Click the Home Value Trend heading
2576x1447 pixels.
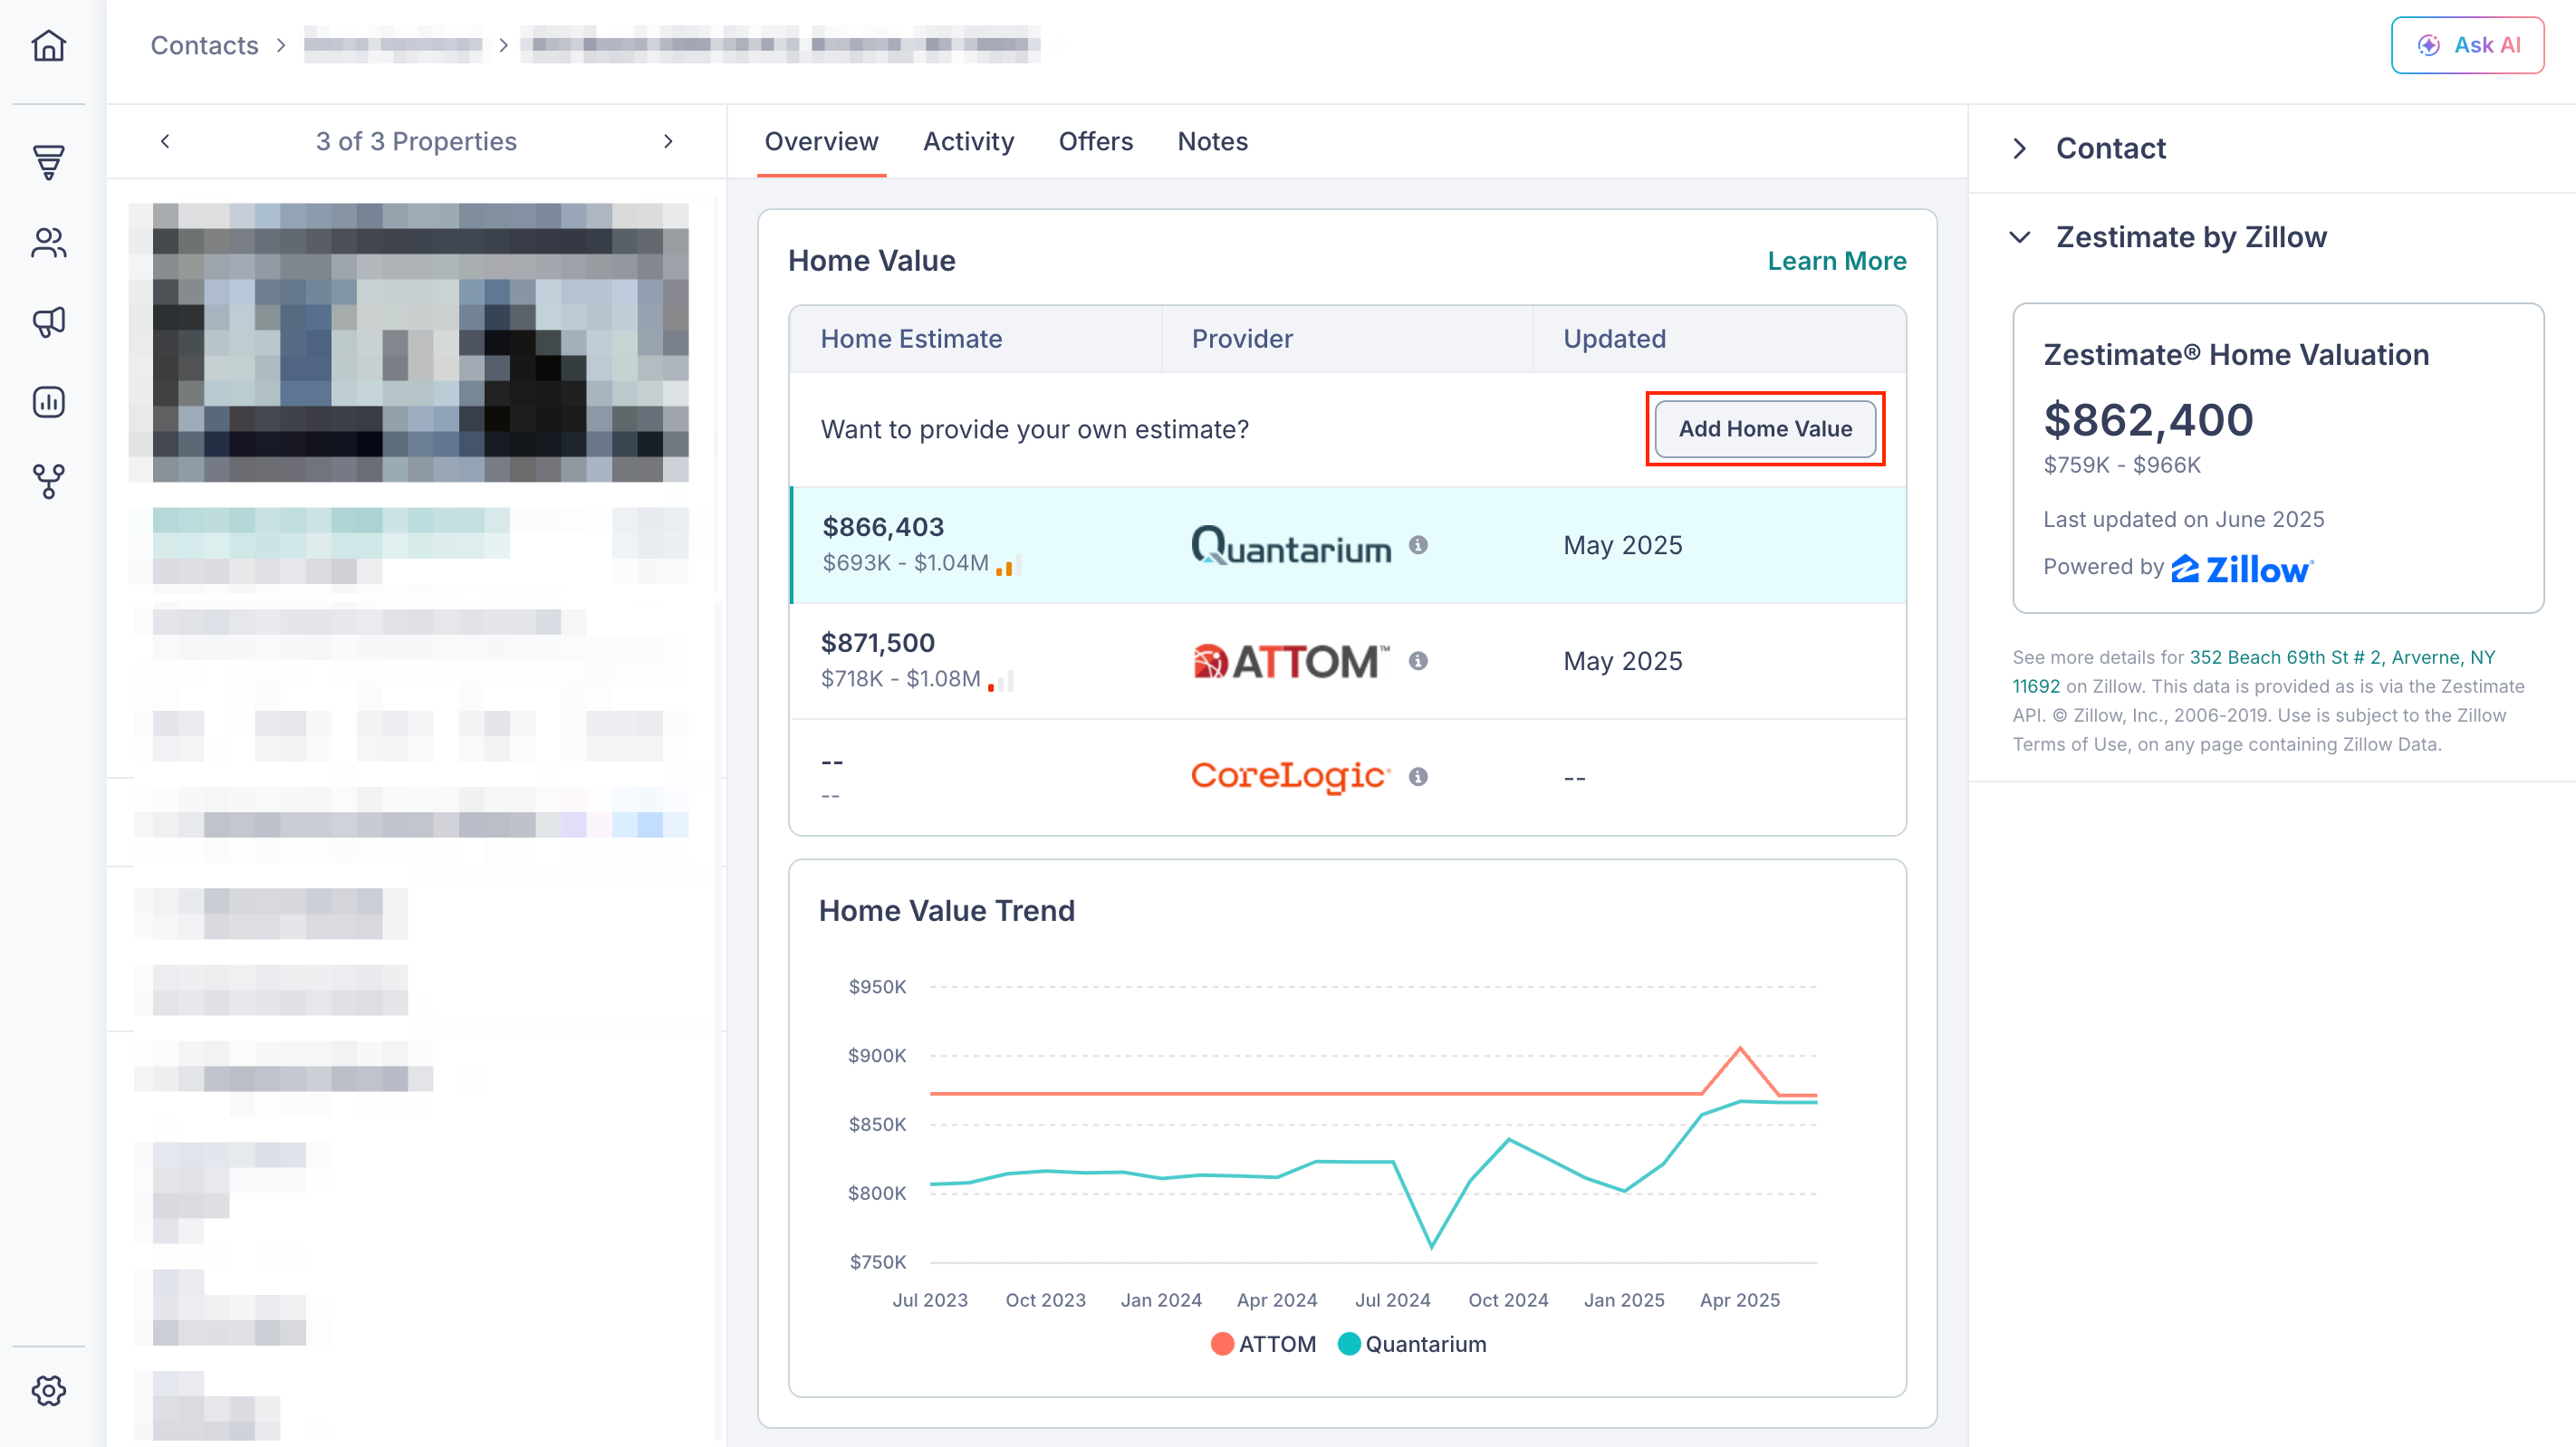point(946,911)
